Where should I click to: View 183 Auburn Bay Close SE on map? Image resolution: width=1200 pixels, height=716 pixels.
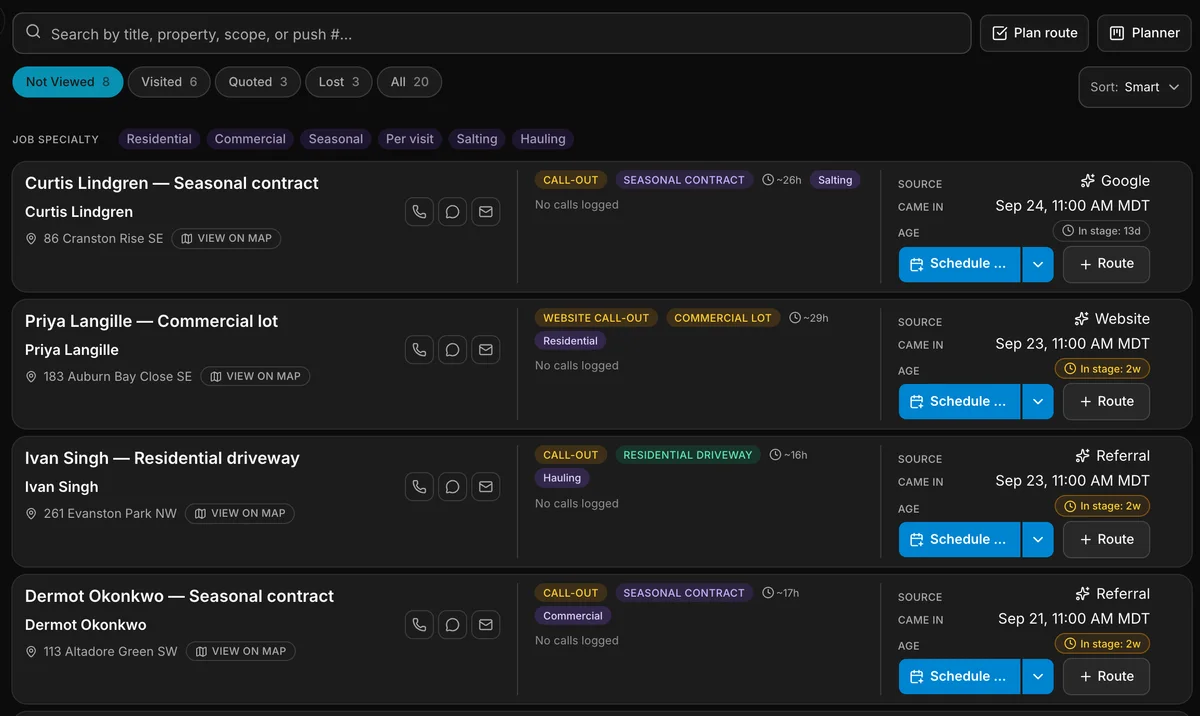coord(255,377)
